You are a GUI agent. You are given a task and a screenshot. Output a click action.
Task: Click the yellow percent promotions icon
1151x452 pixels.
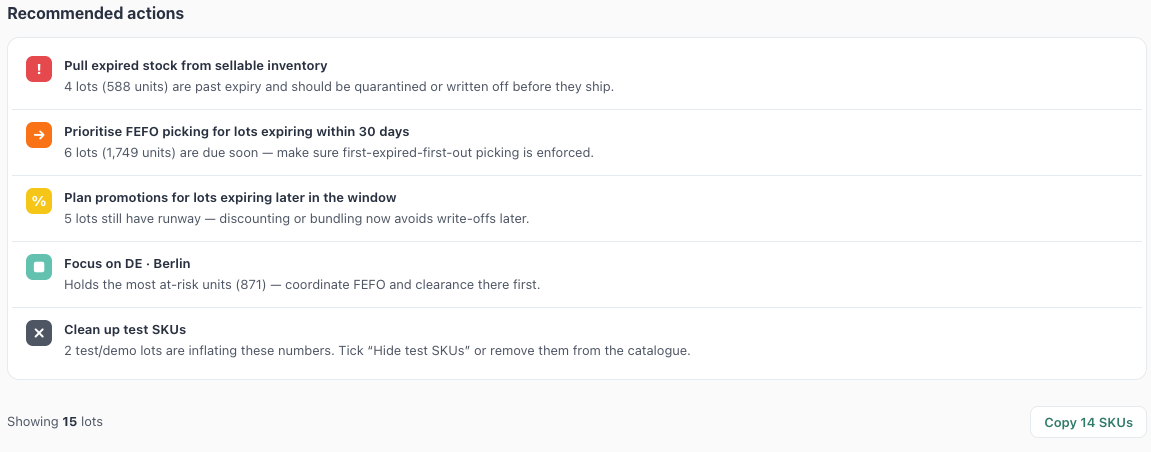pos(39,201)
